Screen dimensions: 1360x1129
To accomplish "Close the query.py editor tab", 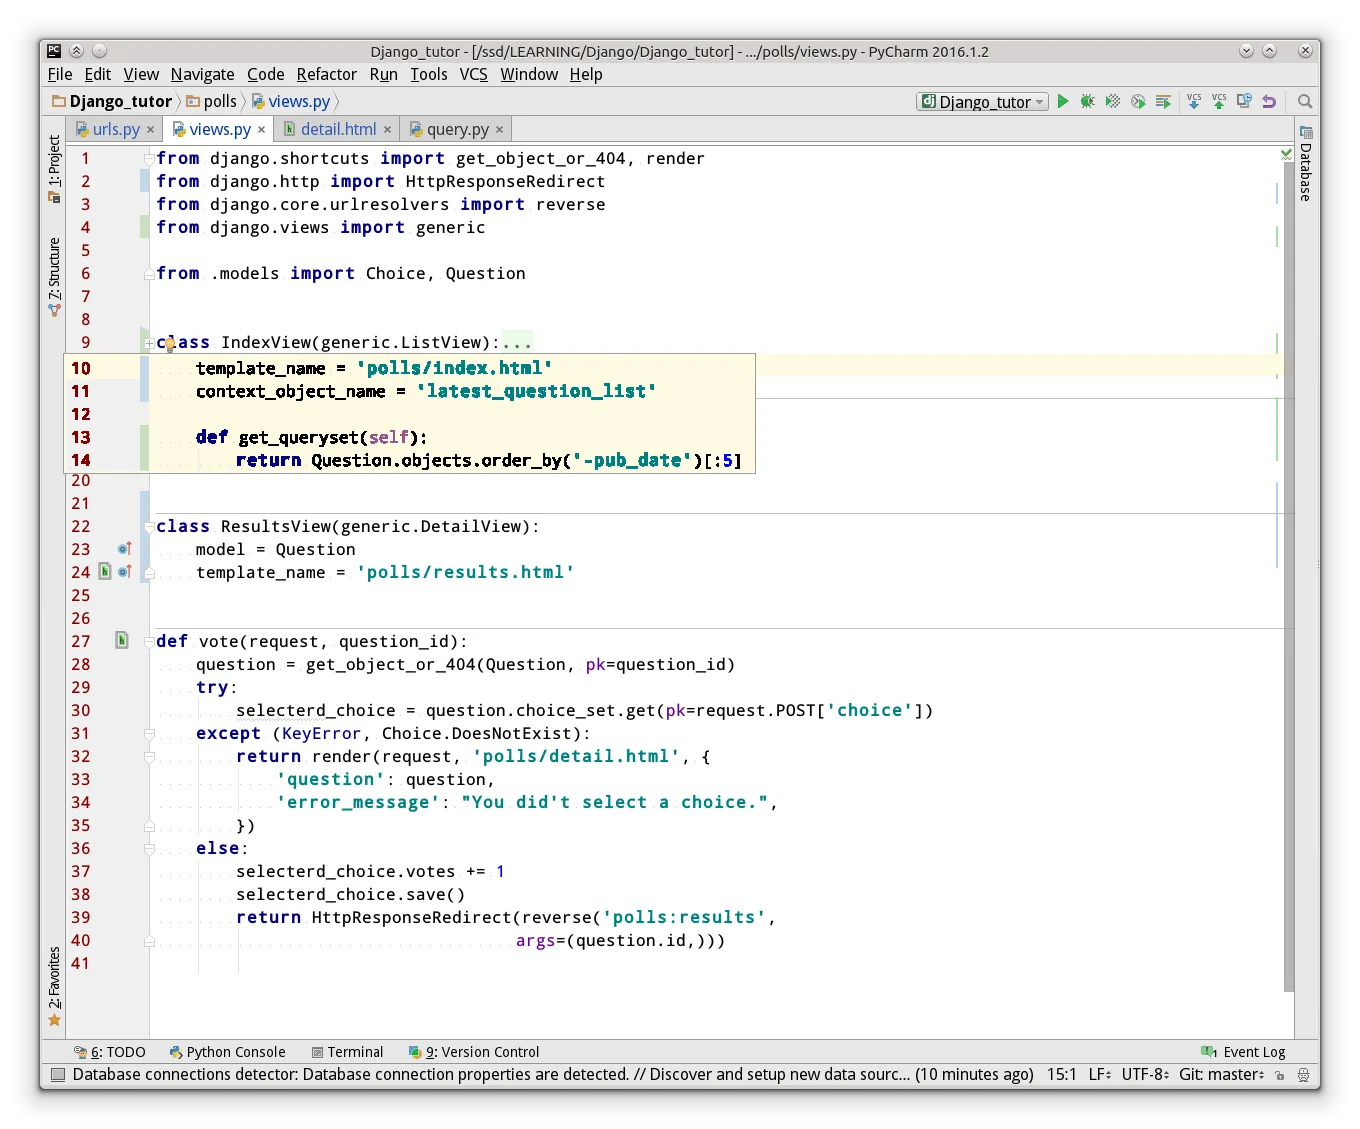I will (x=500, y=130).
